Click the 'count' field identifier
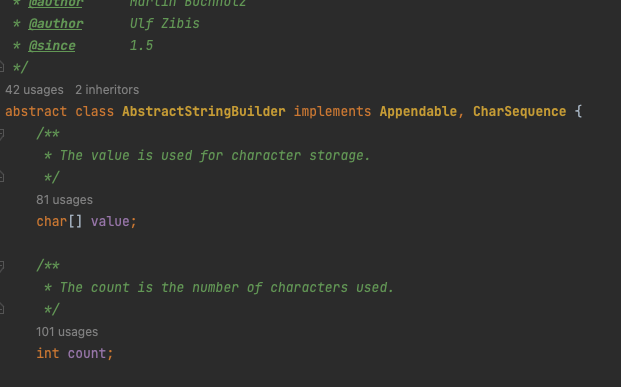Image resolution: width=621 pixels, height=387 pixels. pyautogui.click(x=87, y=353)
